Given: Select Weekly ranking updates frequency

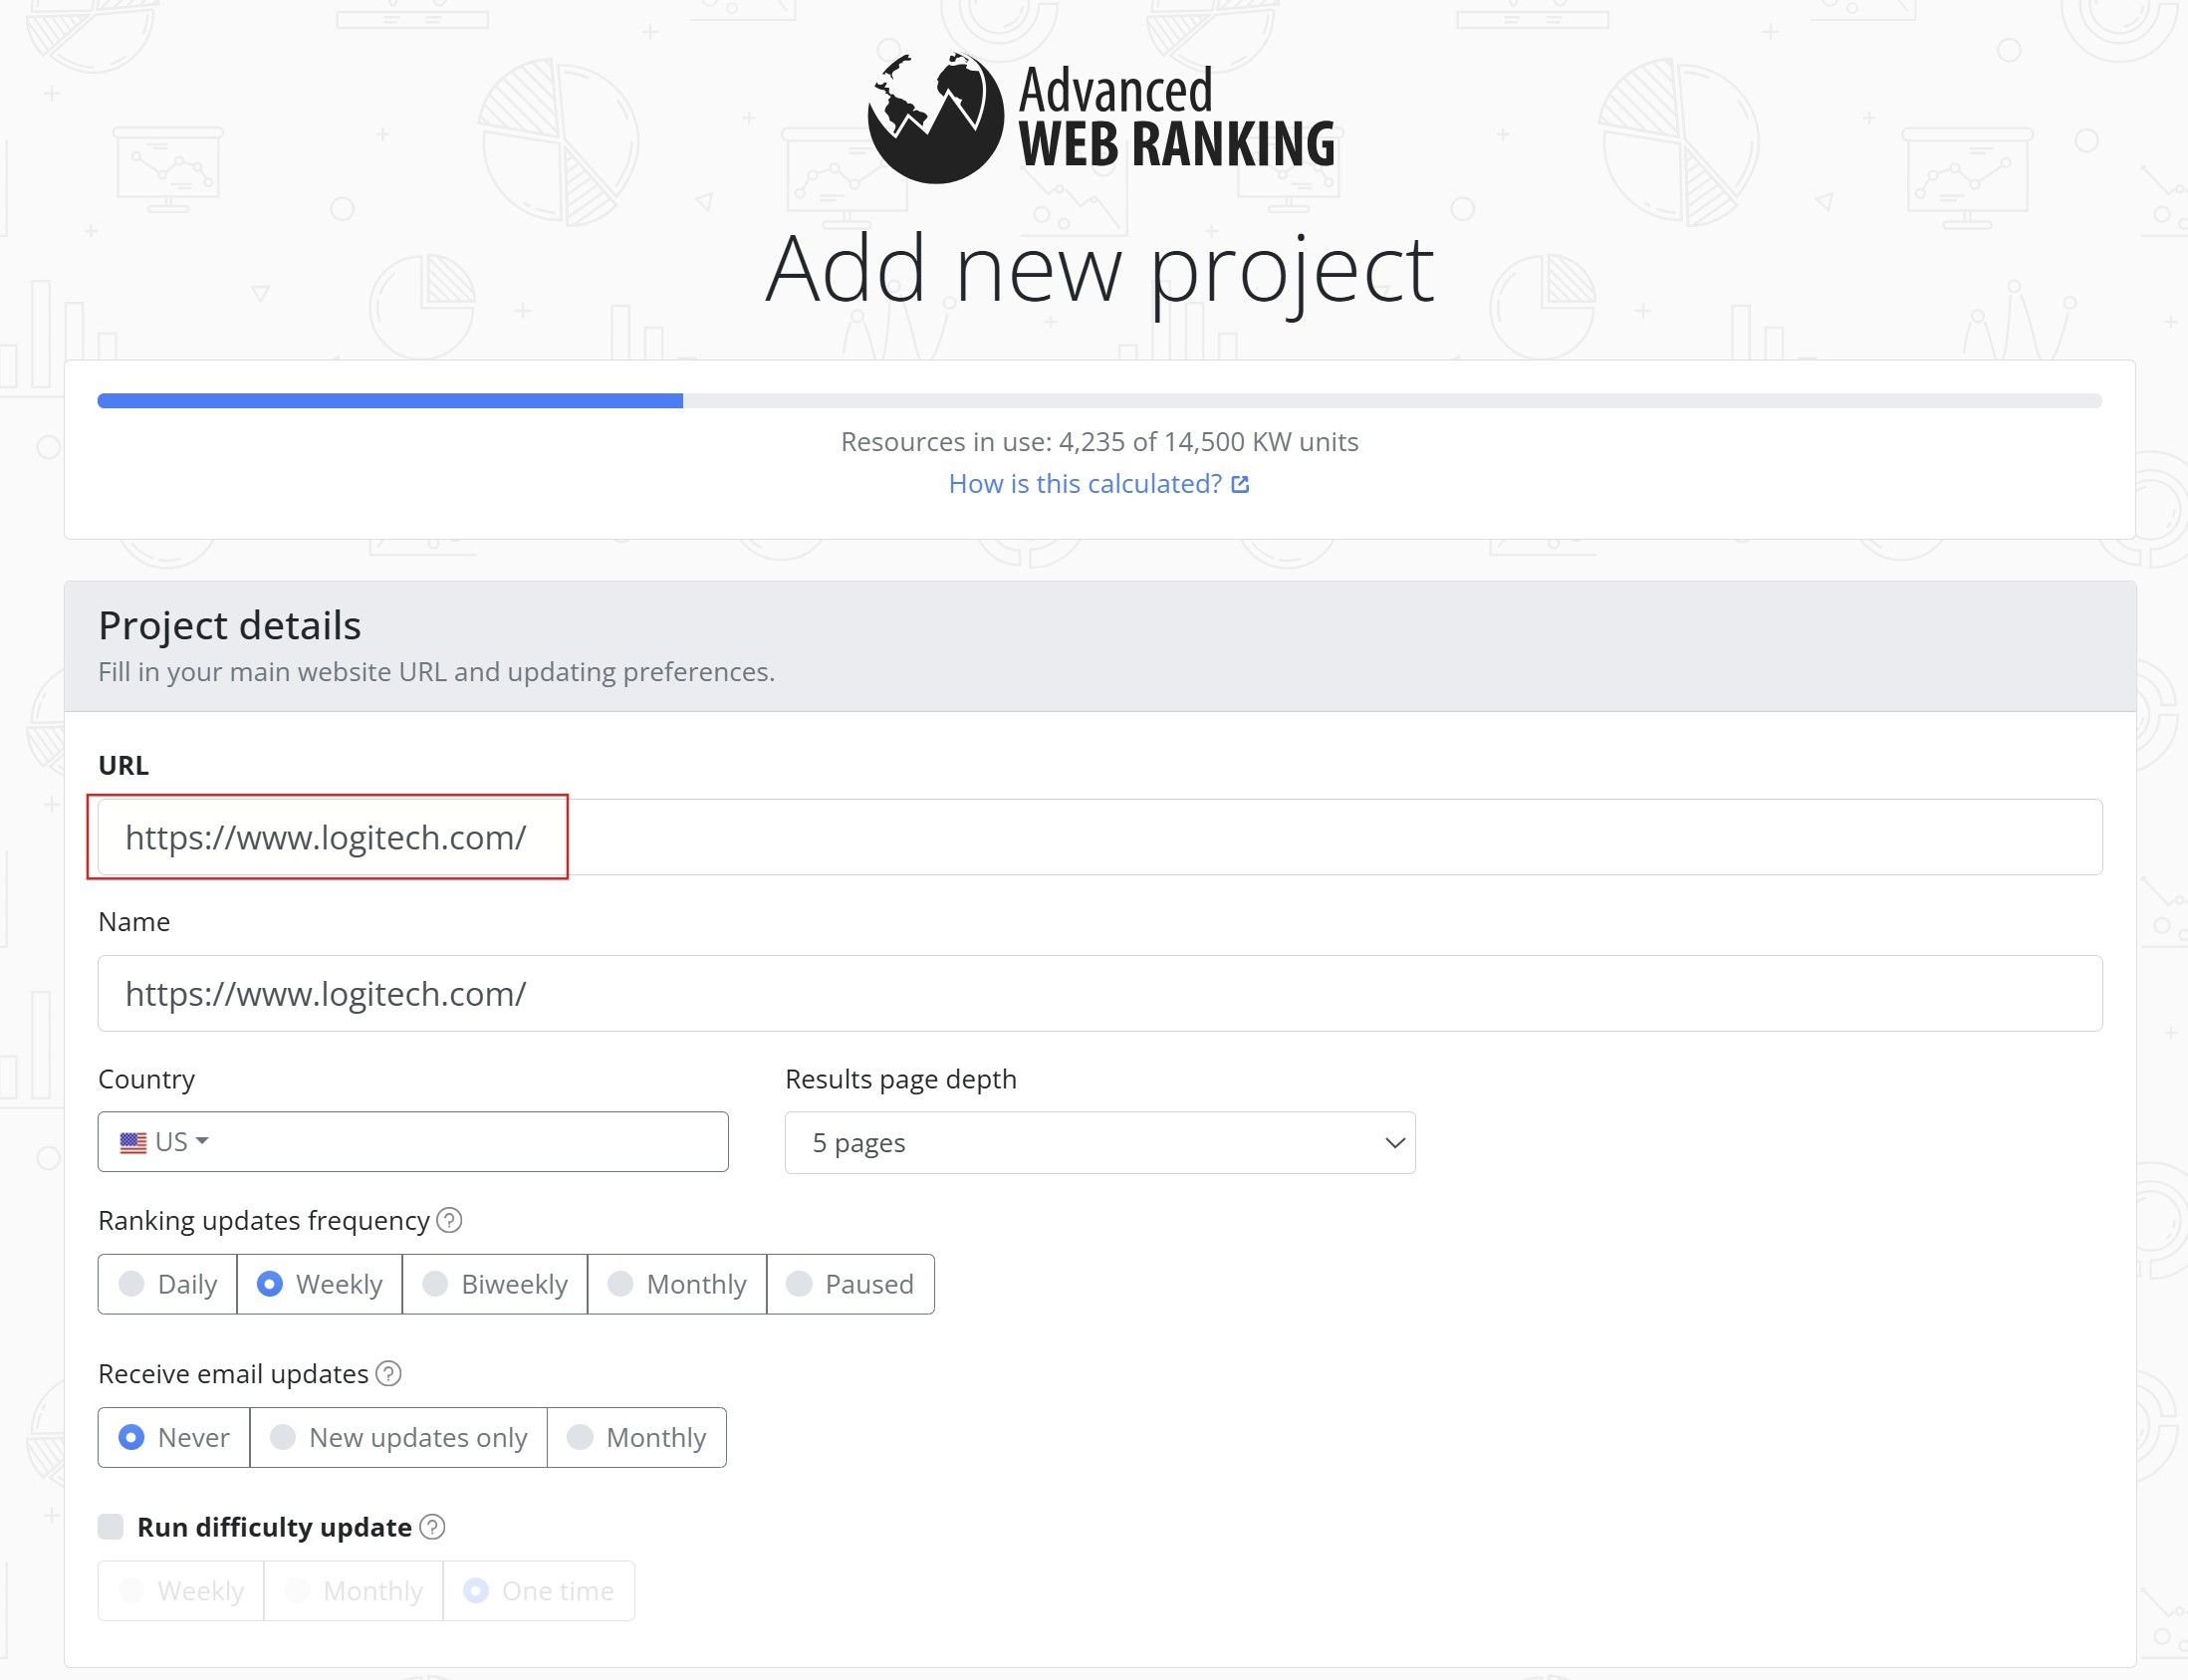Looking at the screenshot, I should pos(320,1284).
